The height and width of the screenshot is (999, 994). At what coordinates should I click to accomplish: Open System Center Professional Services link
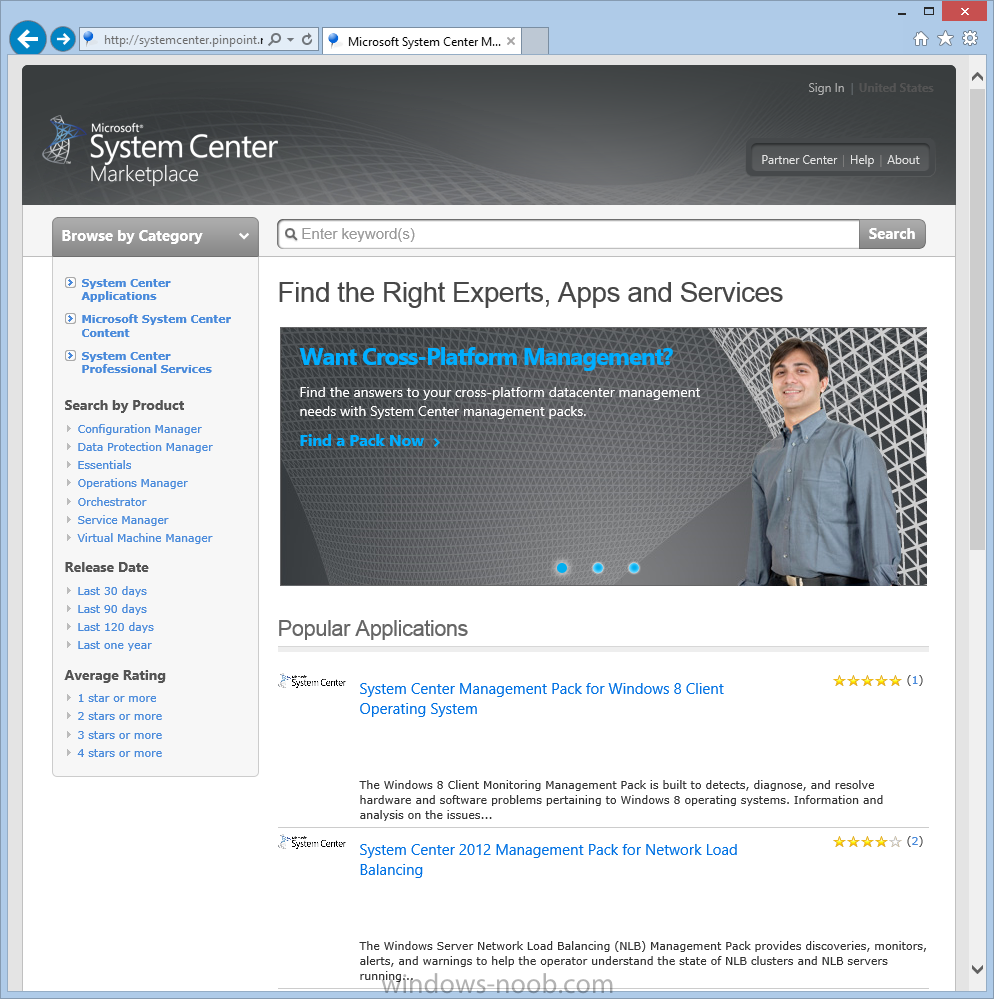147,363
